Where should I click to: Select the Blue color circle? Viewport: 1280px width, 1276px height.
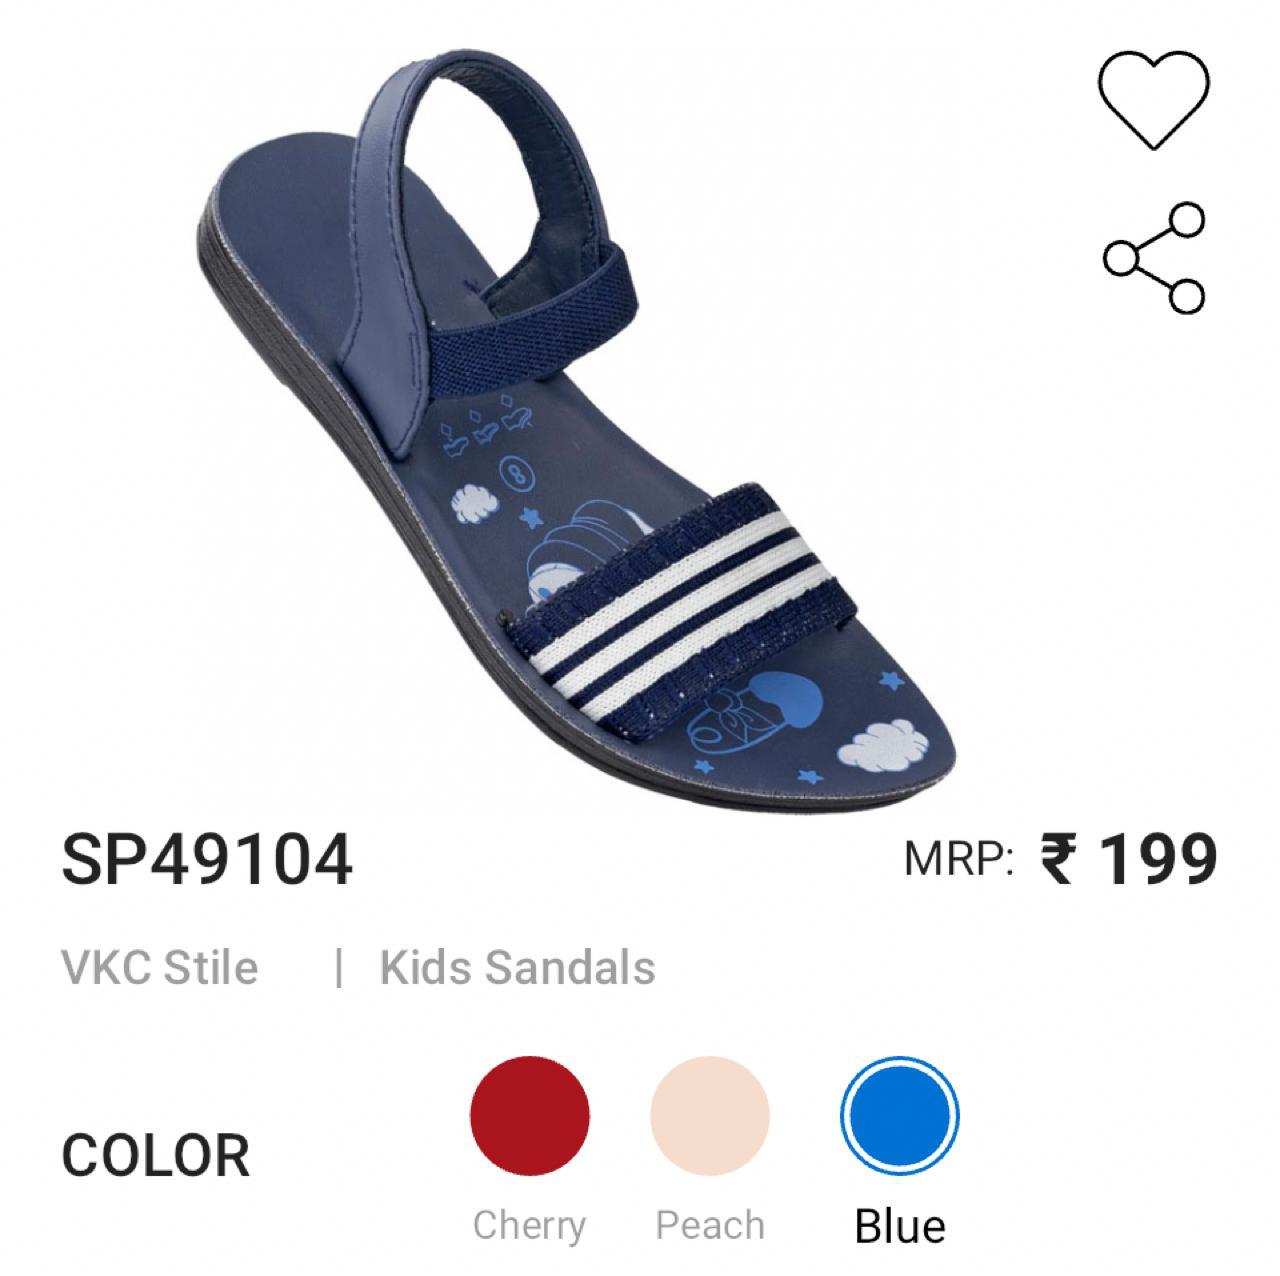pyautogui.click(x=900, y=1115)
